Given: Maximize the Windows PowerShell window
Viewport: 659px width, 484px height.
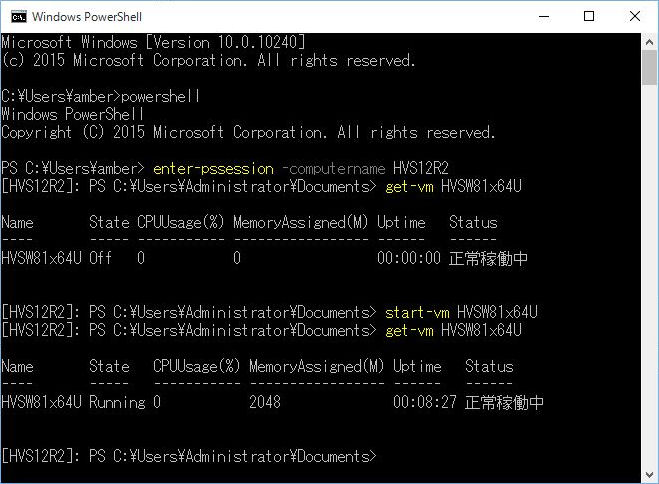Looking at the screenshot, I should (589, 17).
